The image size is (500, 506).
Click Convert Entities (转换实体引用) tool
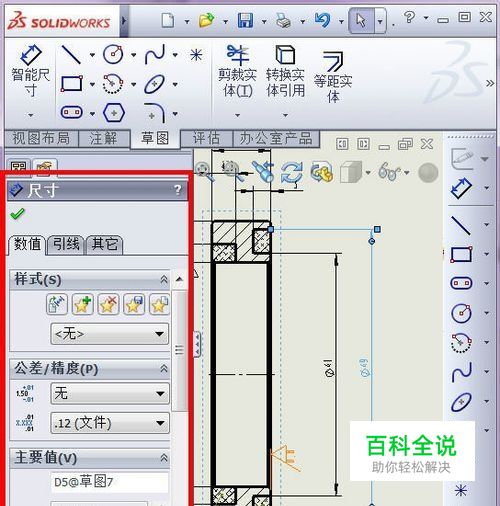[285, 71]
